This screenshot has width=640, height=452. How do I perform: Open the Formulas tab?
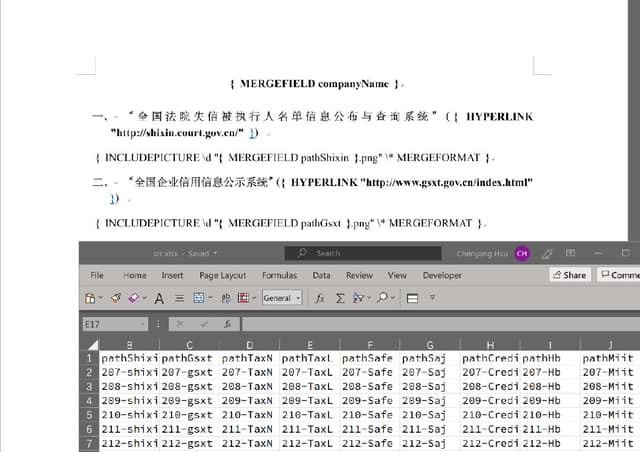point(279,275)
